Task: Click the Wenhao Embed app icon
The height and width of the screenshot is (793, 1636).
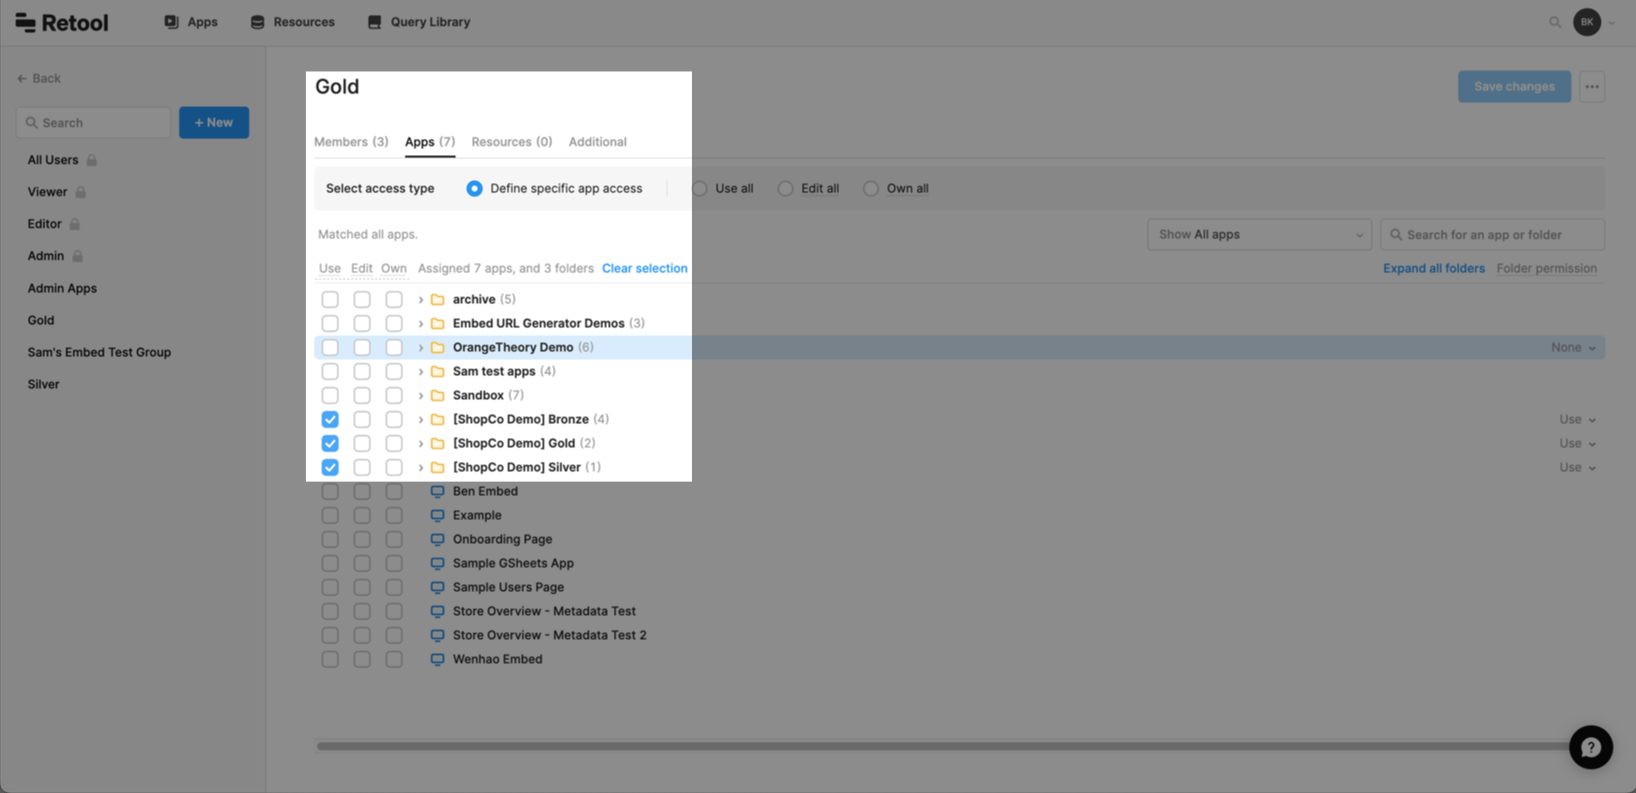Action: [437, 659]
